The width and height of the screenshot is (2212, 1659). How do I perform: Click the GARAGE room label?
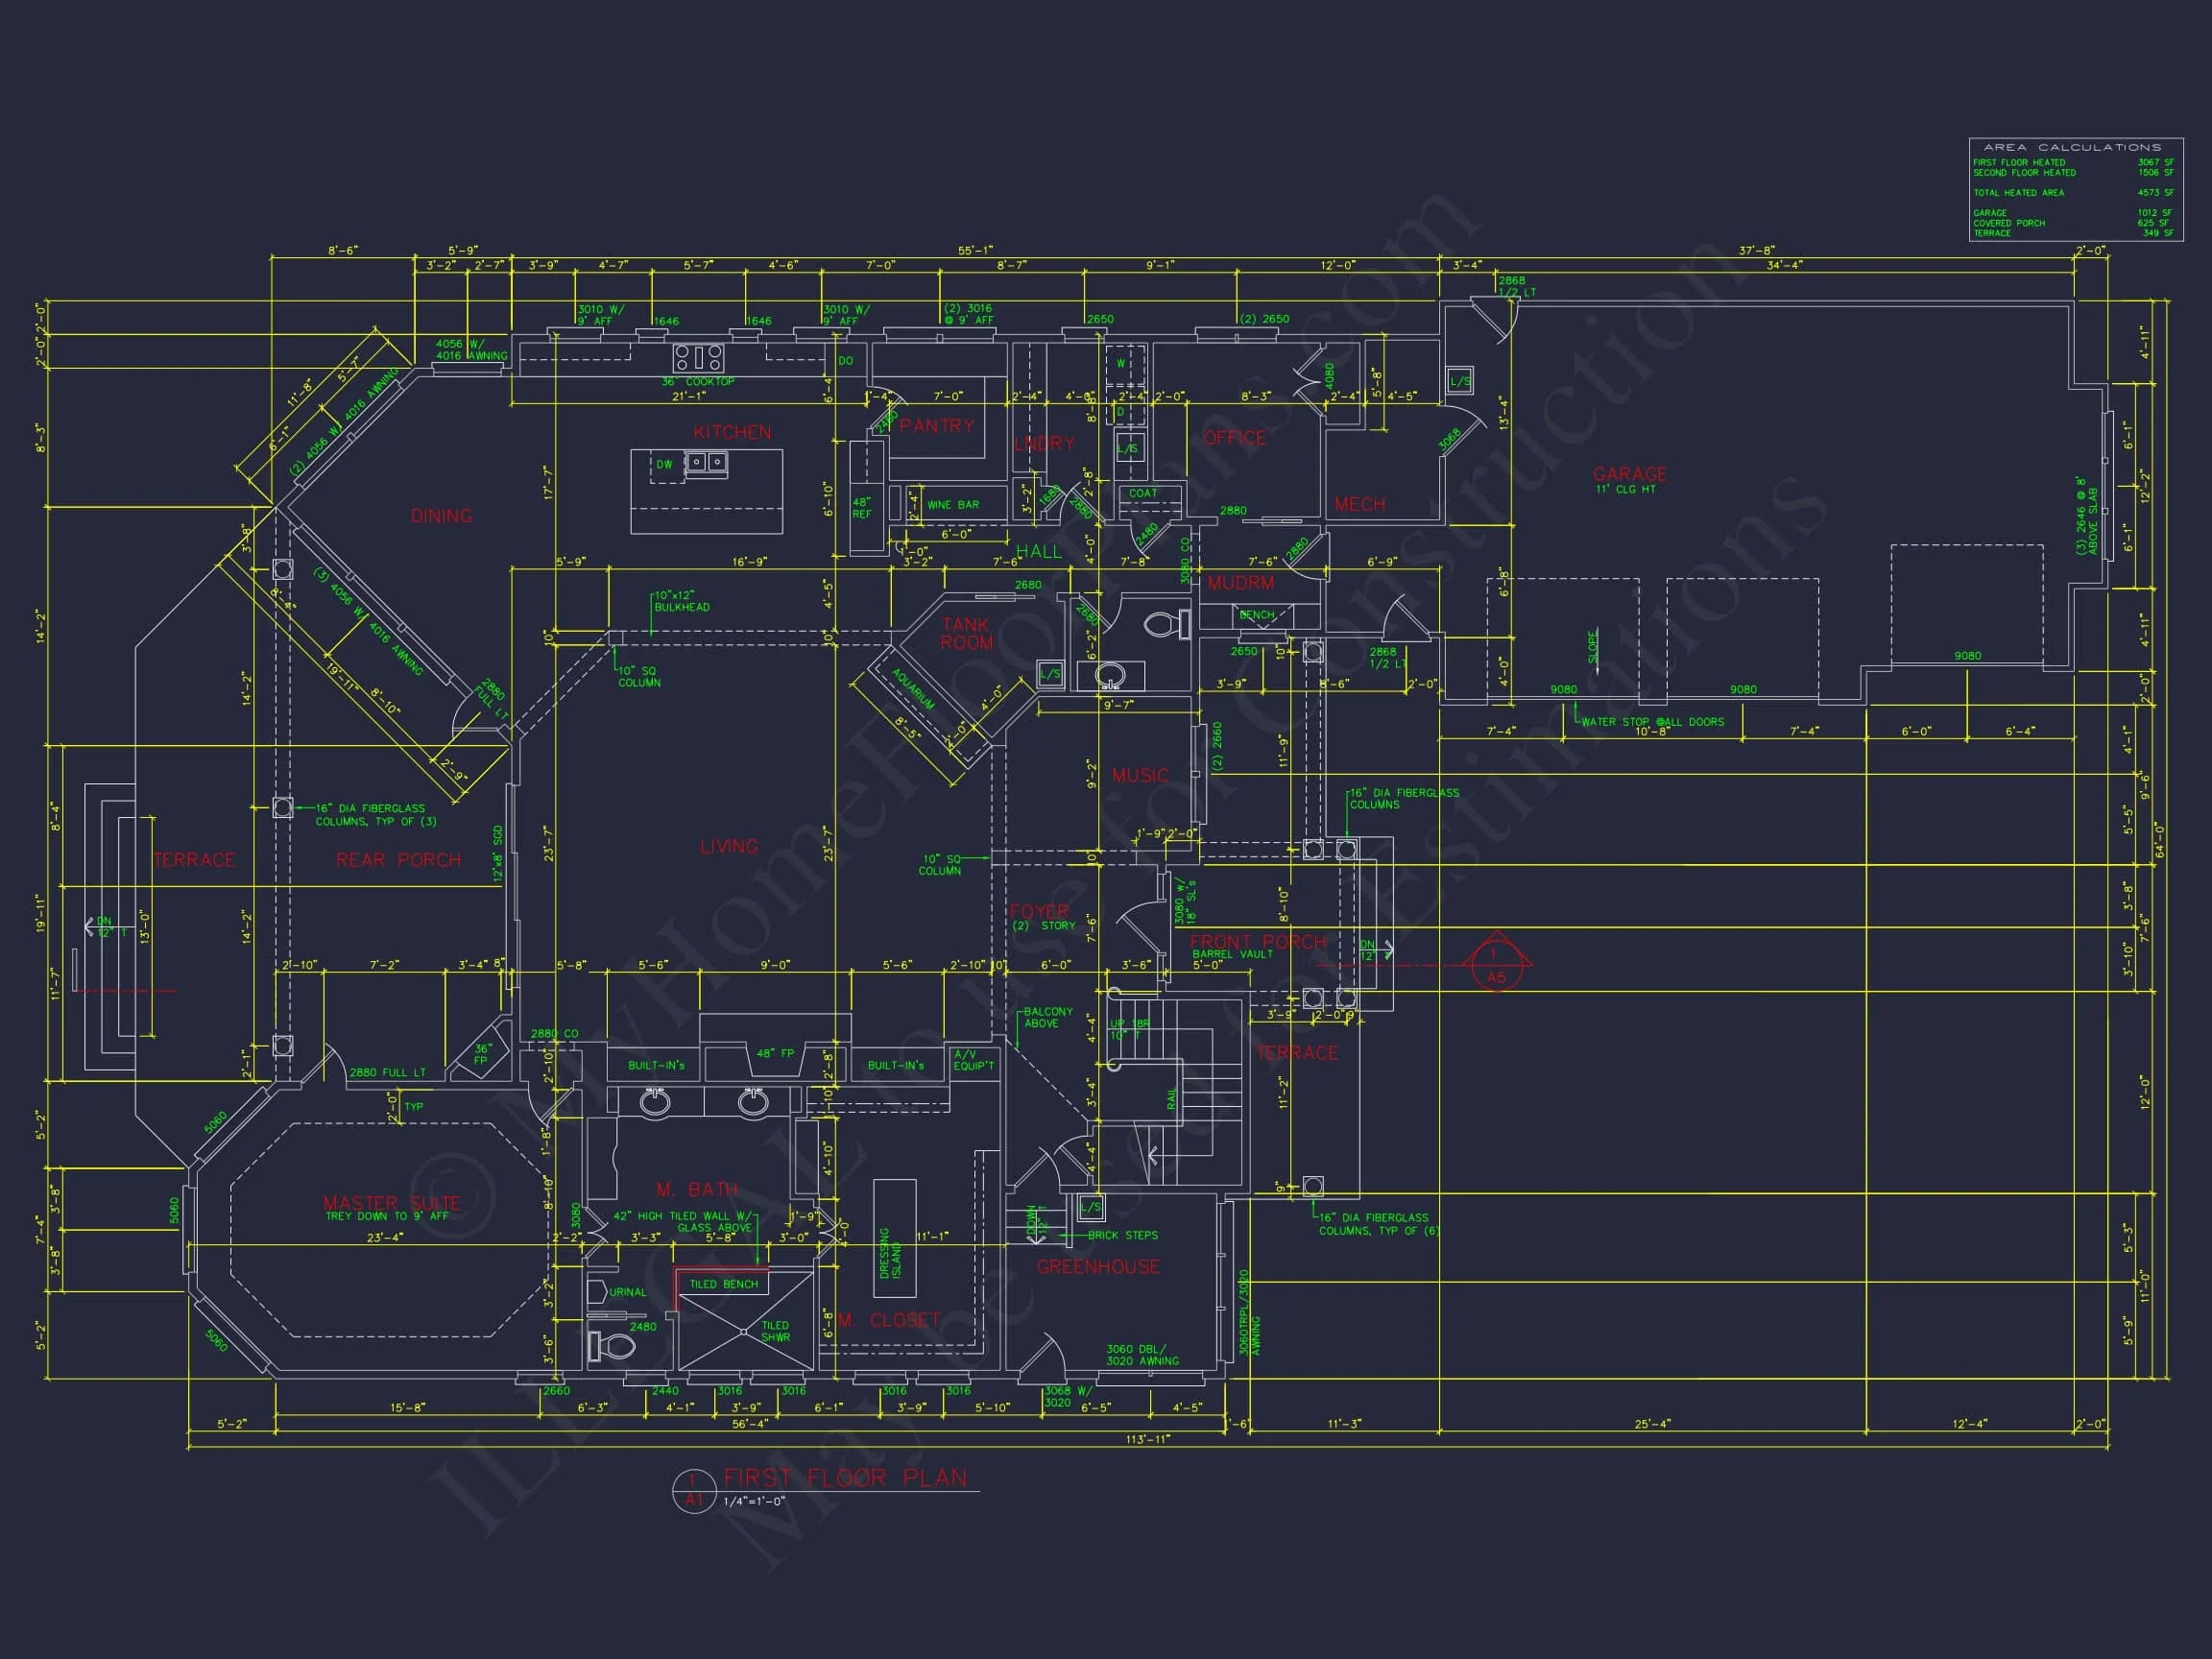coord(1629,473)
